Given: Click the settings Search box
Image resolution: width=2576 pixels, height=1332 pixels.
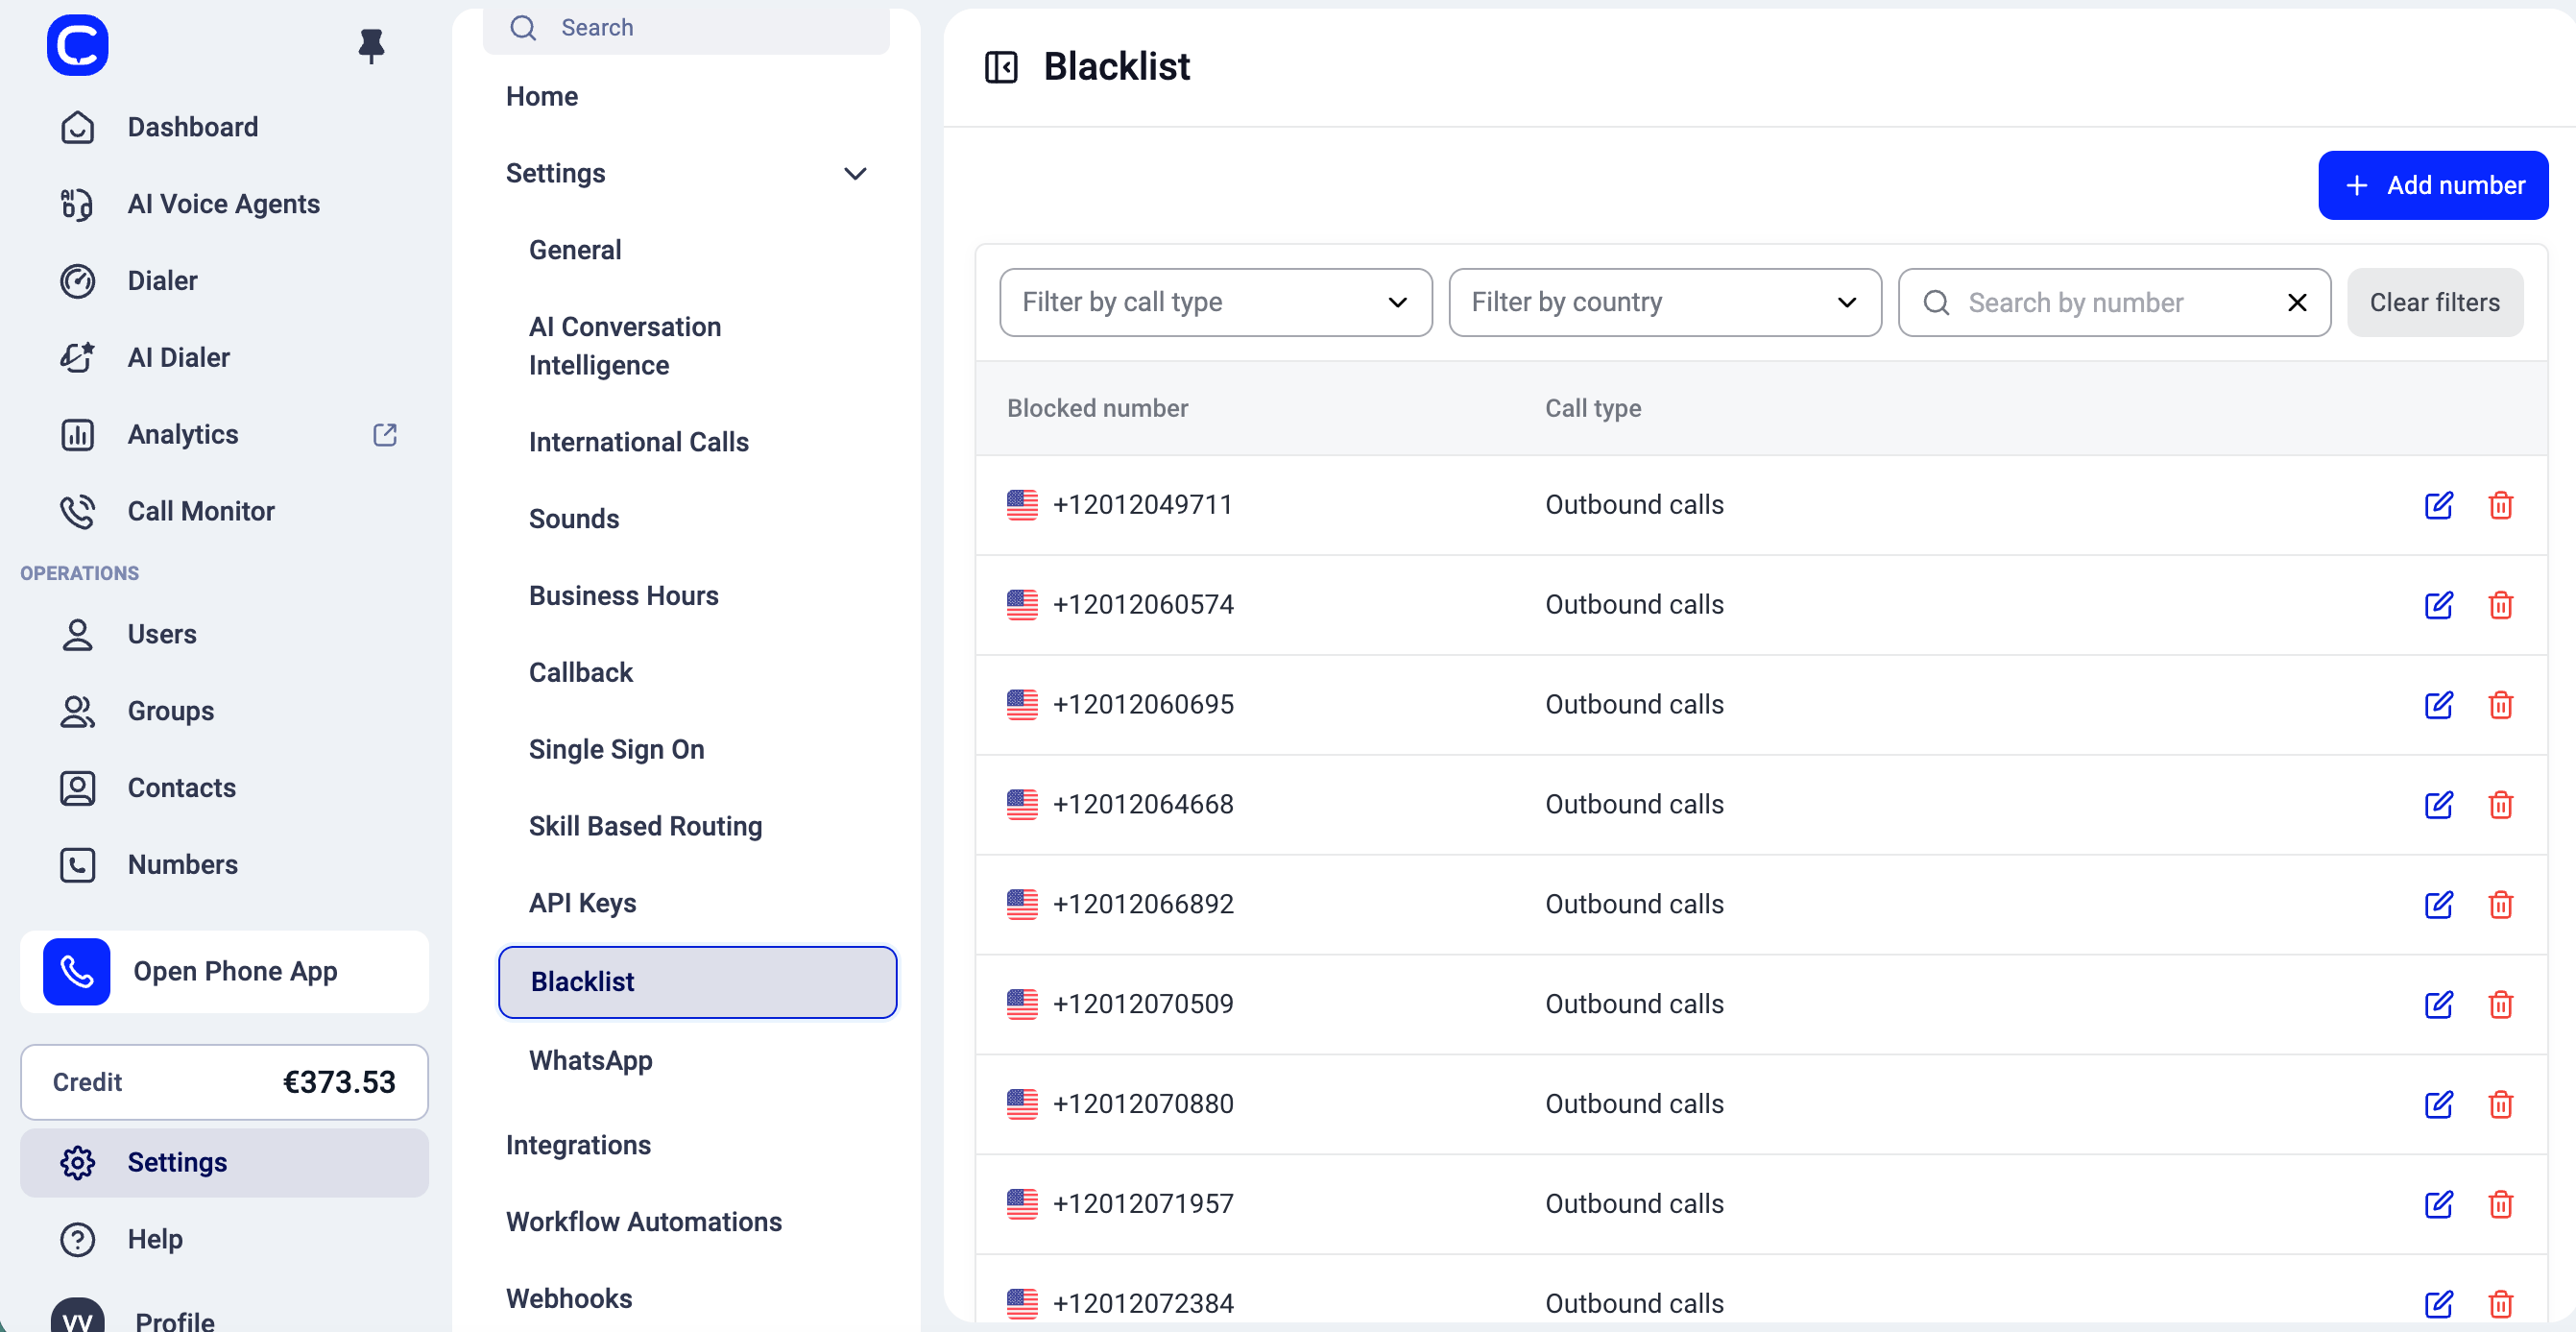Looking at the screenshot, I should click(685, 28).
